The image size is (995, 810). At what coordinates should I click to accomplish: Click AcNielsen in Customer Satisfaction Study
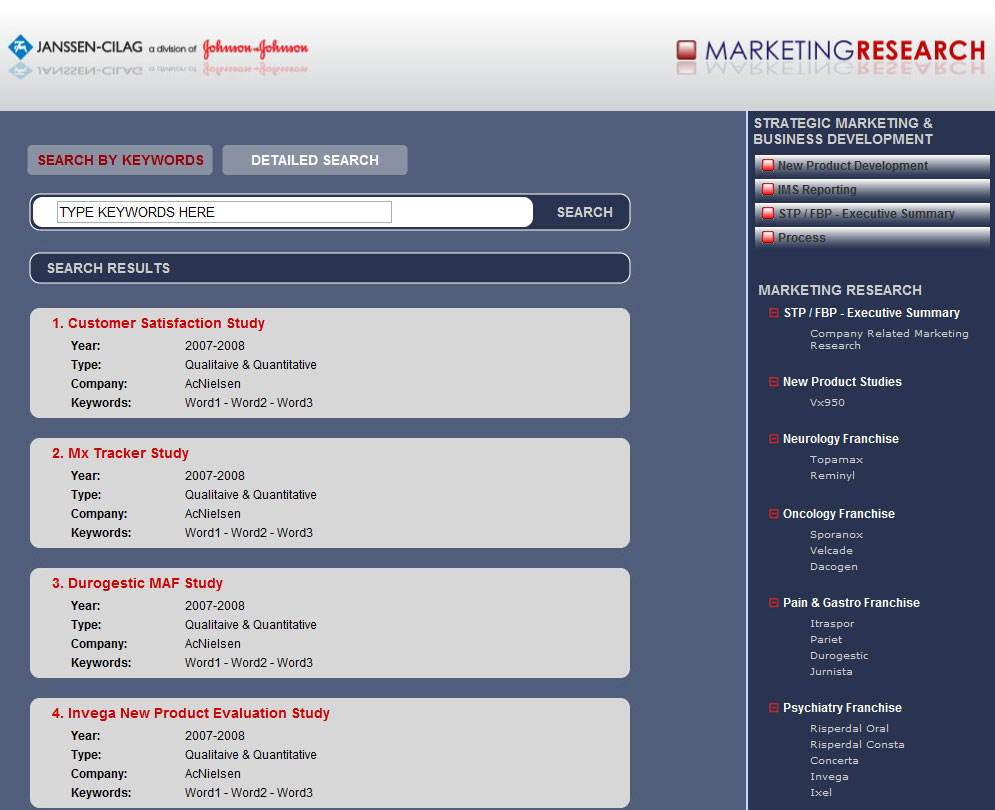(213, 383)
